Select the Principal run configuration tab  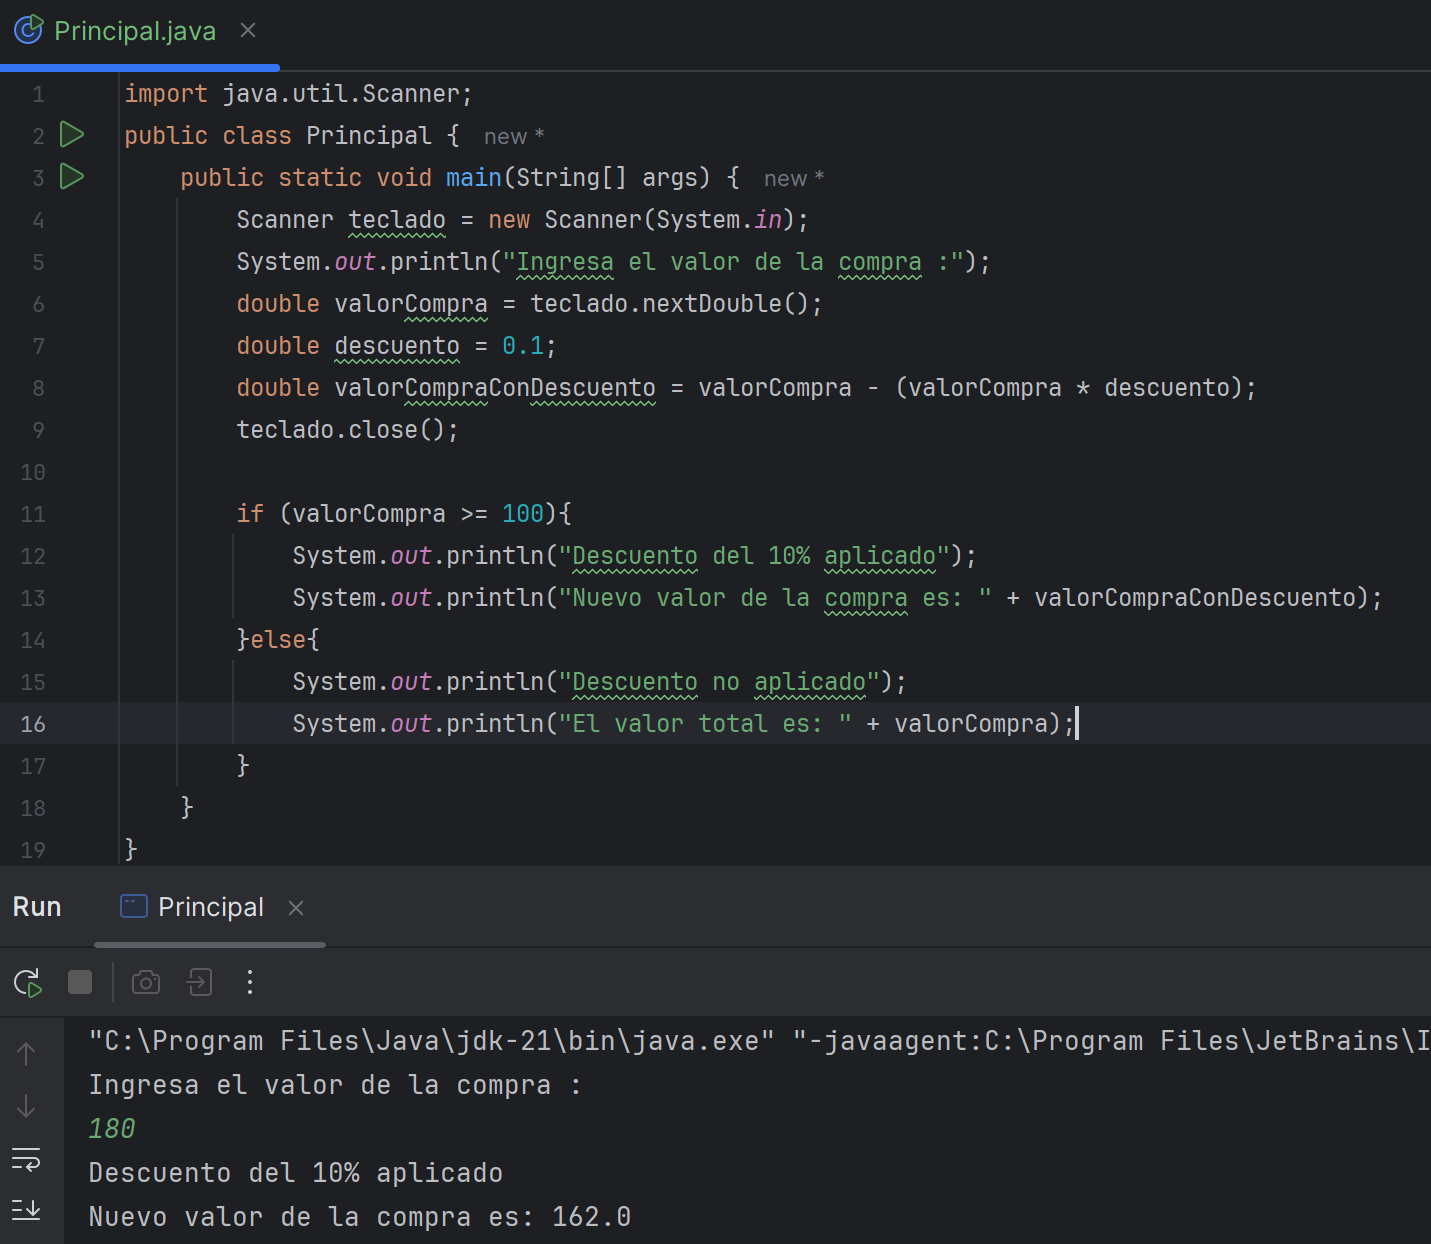[x=211, y=907]
